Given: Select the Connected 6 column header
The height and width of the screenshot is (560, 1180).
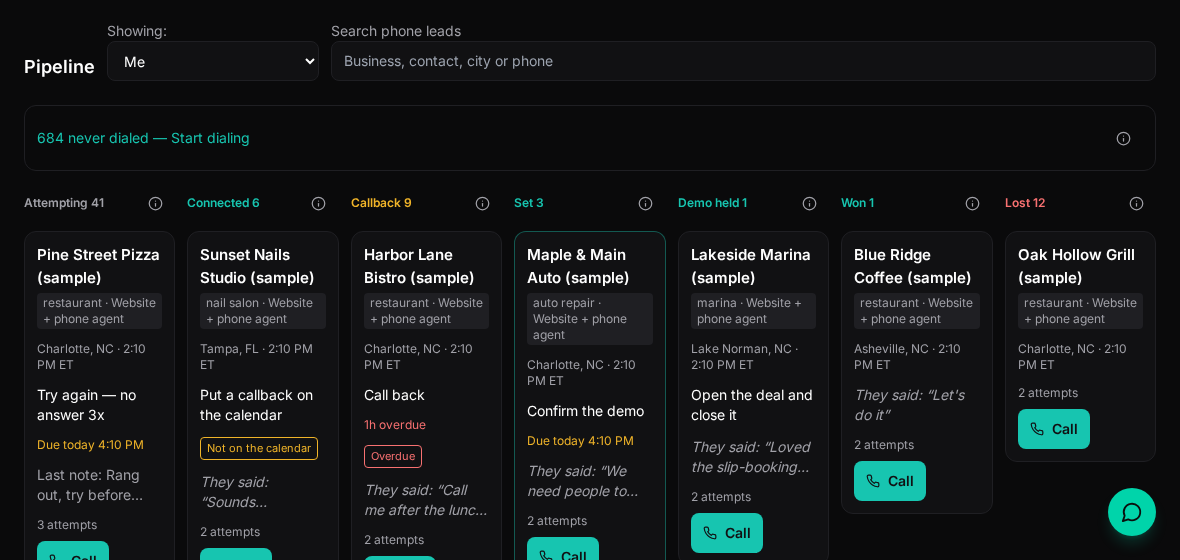Looking at the screenshot, I should [224, 203].
